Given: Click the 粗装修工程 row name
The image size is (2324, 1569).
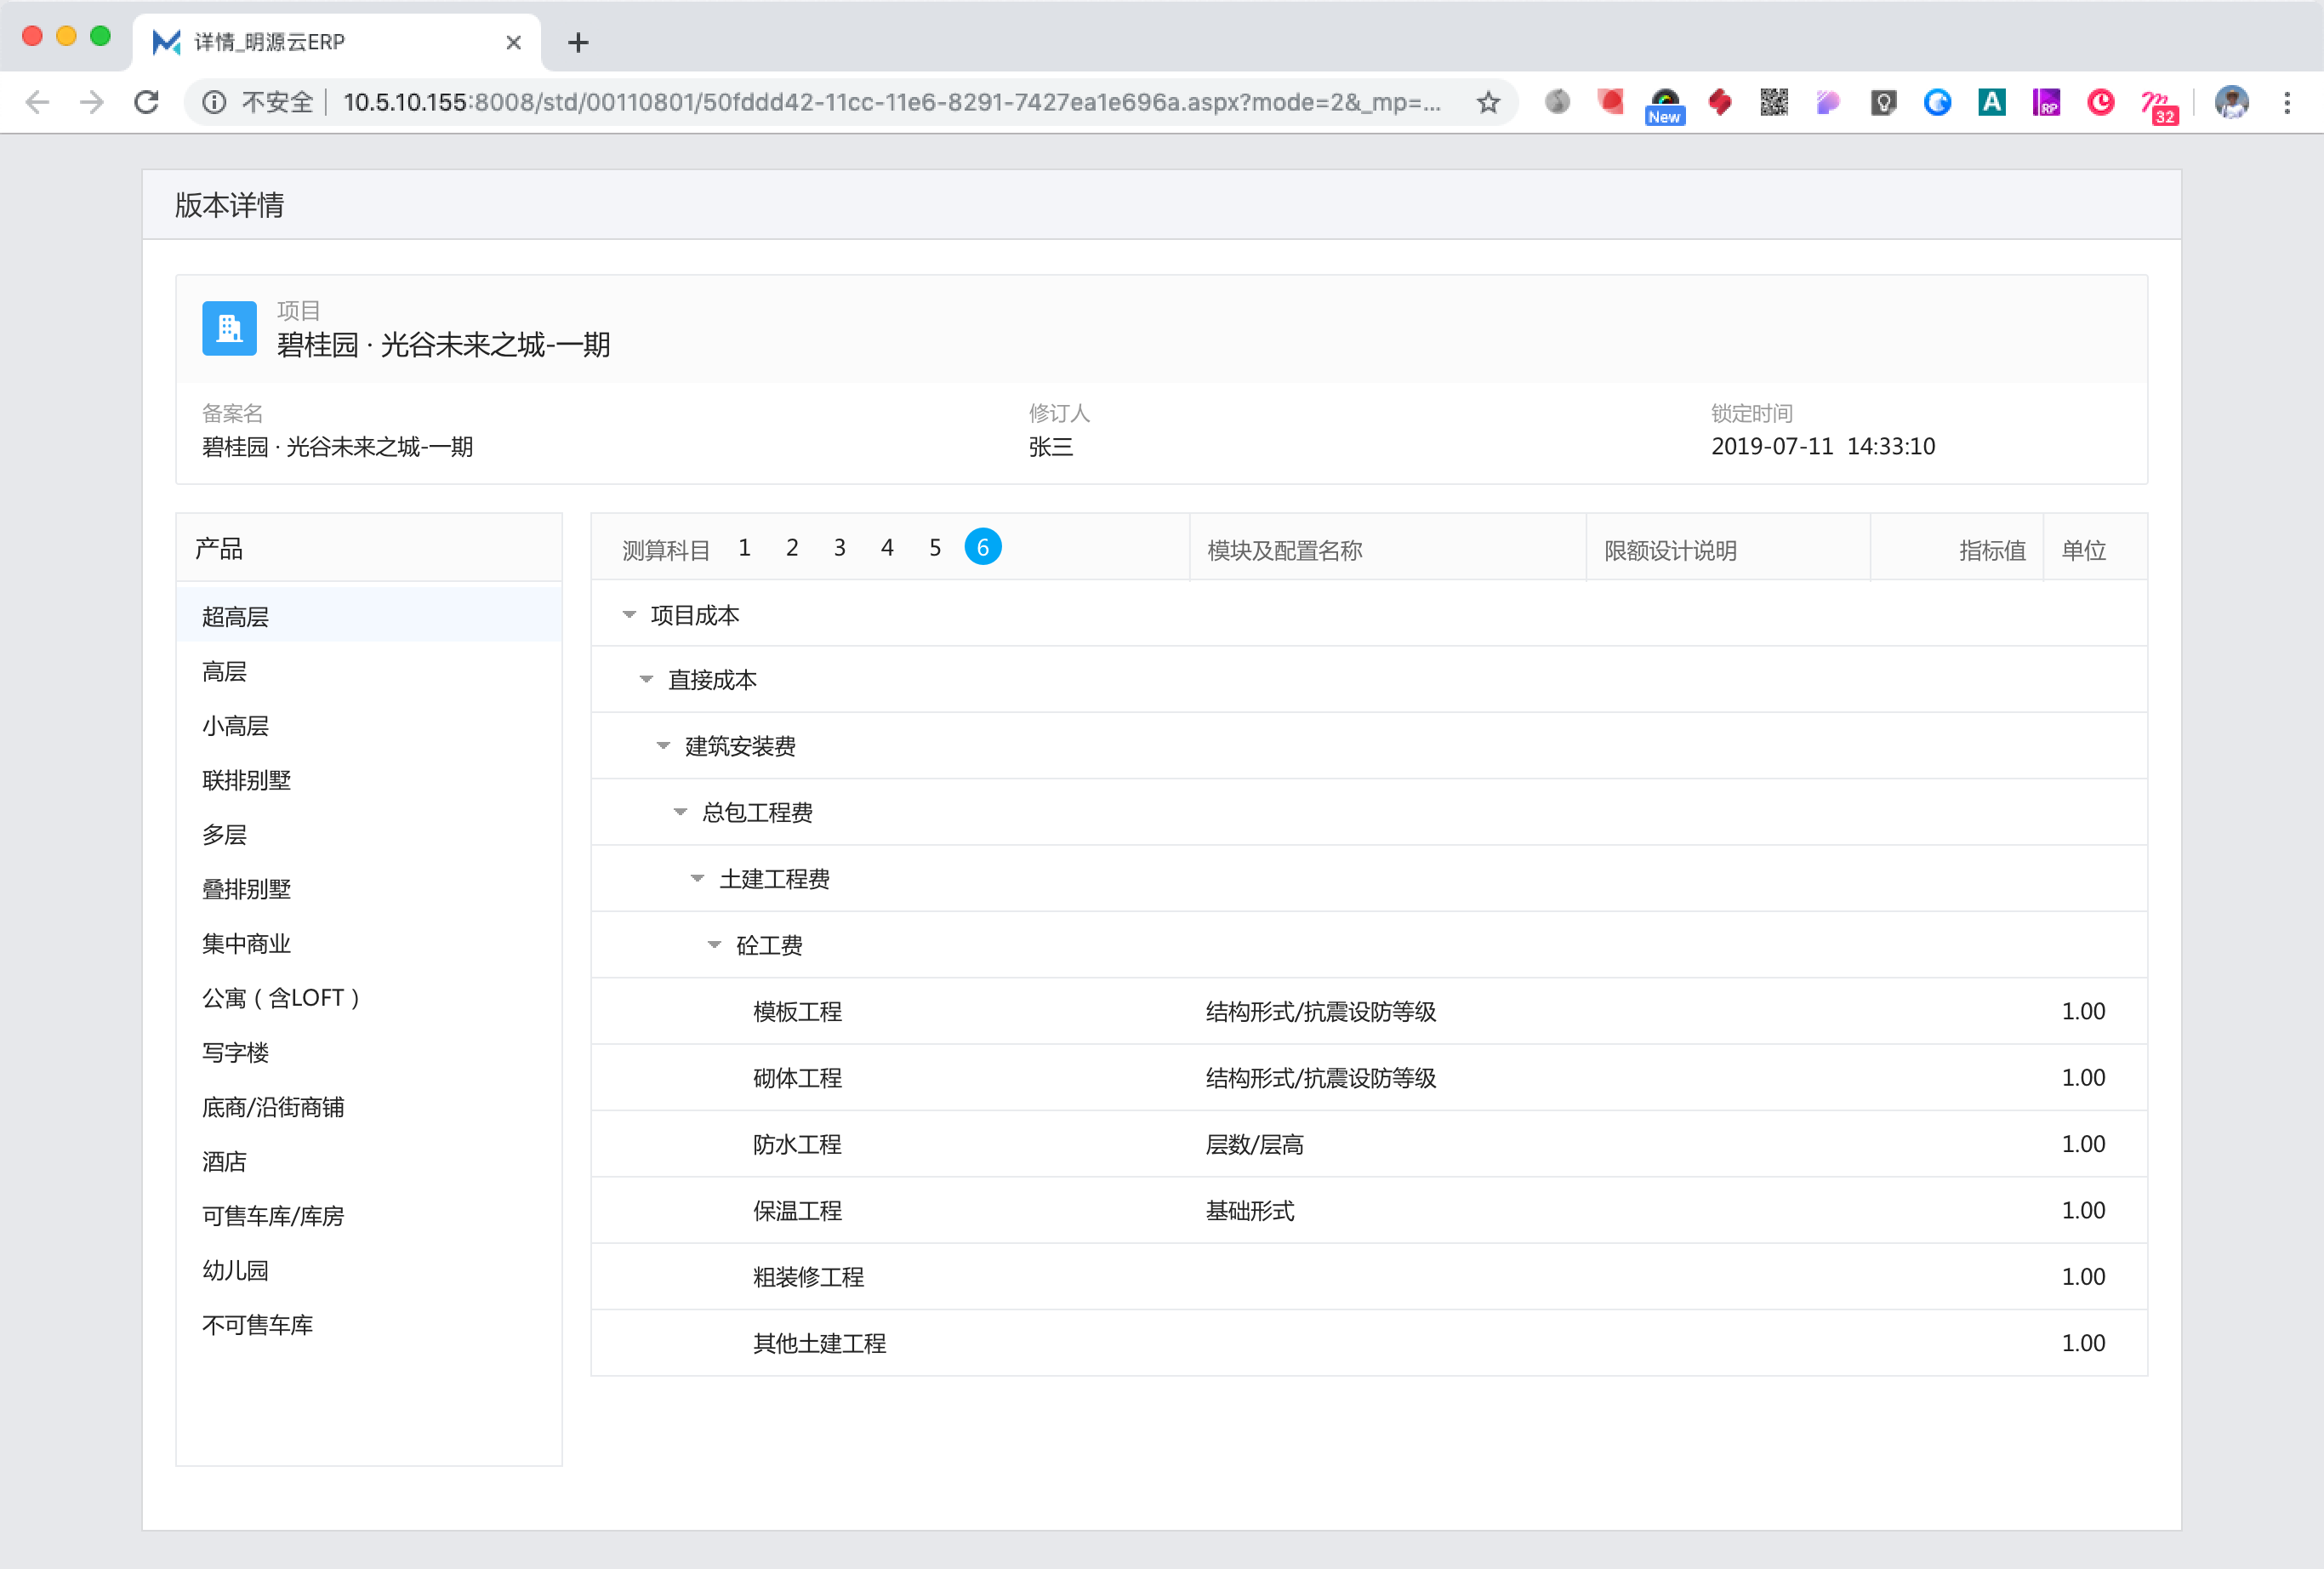Looking at the screenshot, I should pyautogui.click(x=808, y=1277).
